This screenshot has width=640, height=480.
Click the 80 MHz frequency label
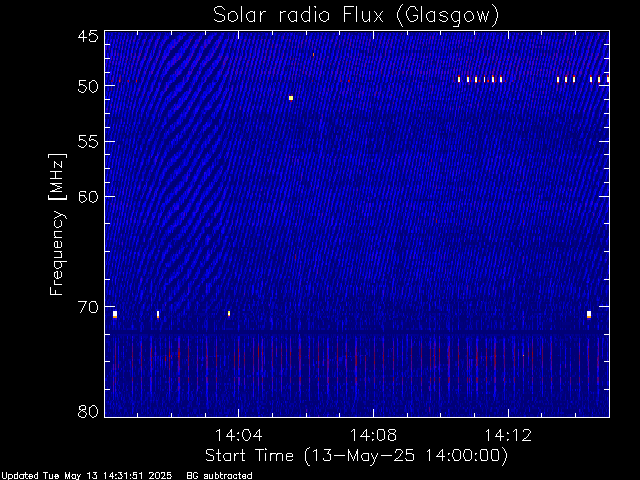tap(88, 411)
